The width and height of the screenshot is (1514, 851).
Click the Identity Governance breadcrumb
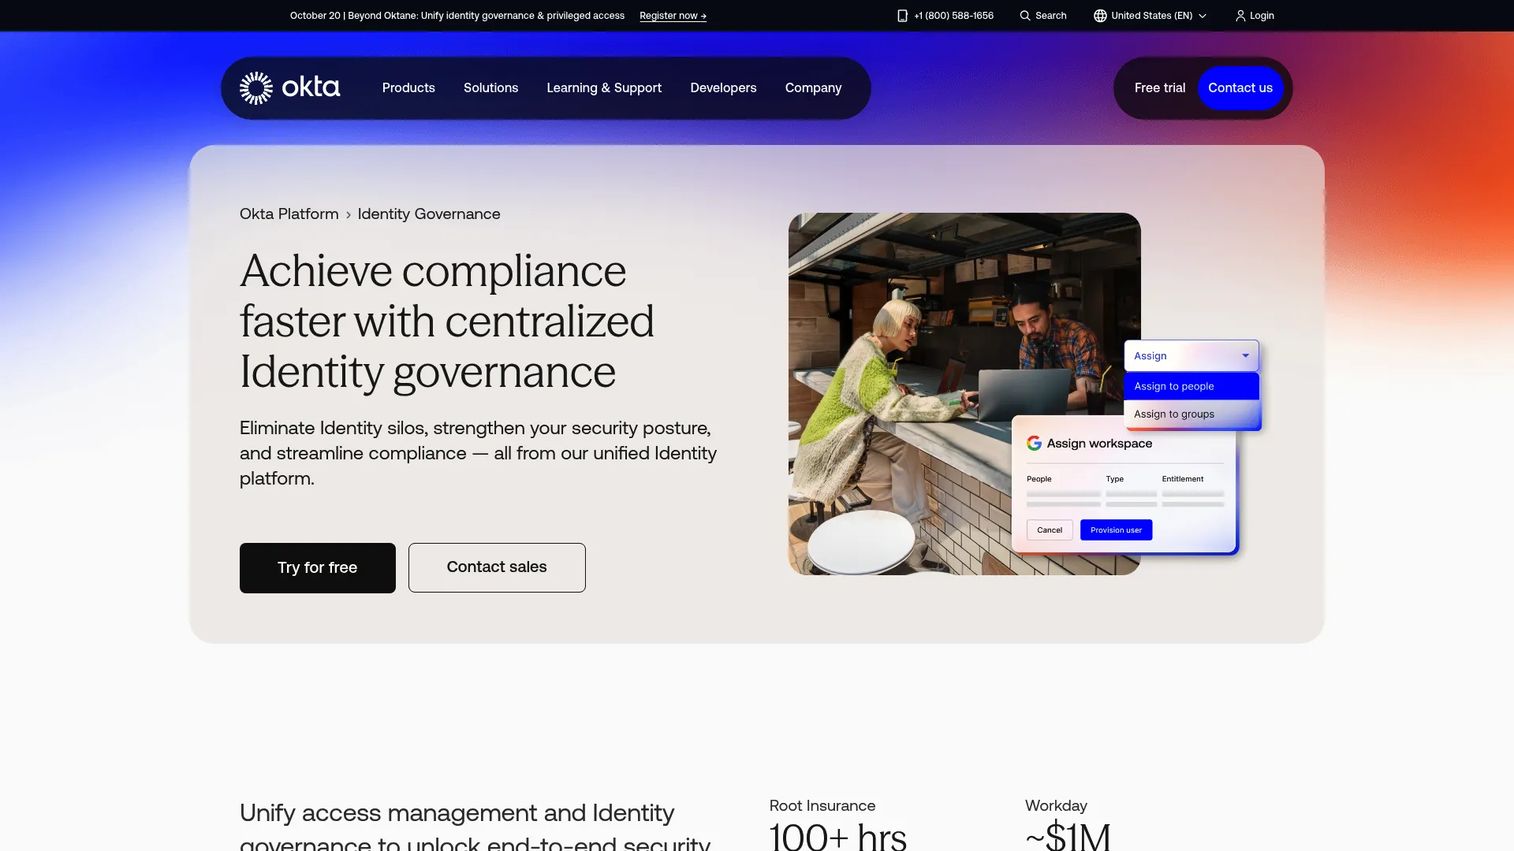pos(429,214)
